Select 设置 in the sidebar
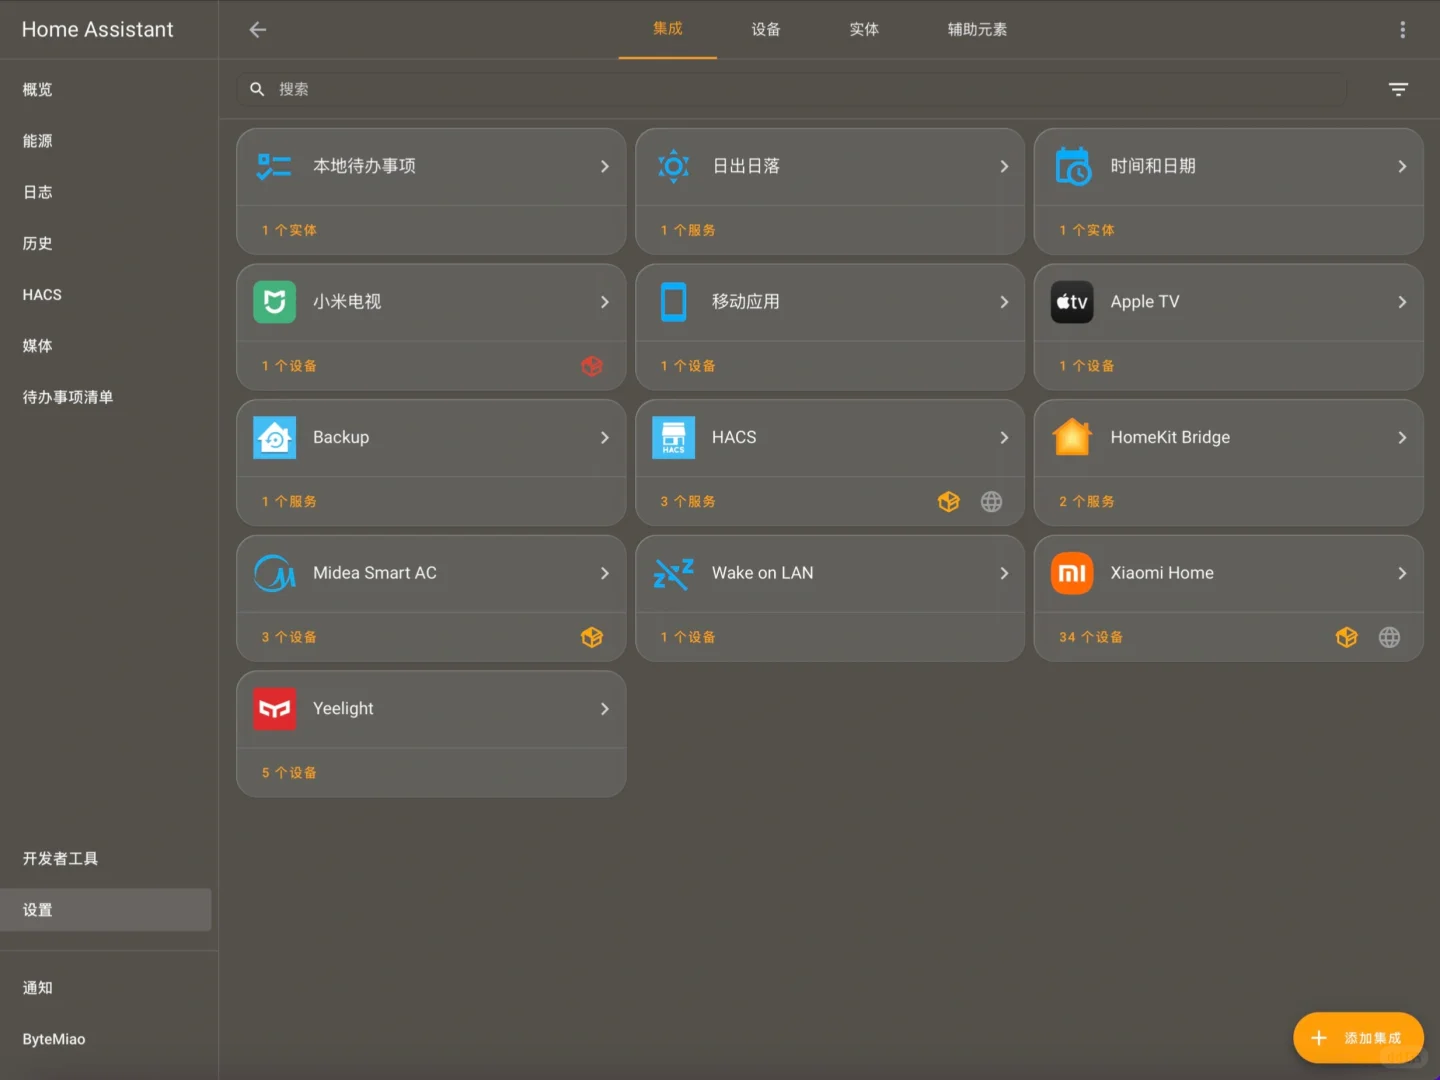The width and height of the screenshot is (1440, 1080). (106, 910)
